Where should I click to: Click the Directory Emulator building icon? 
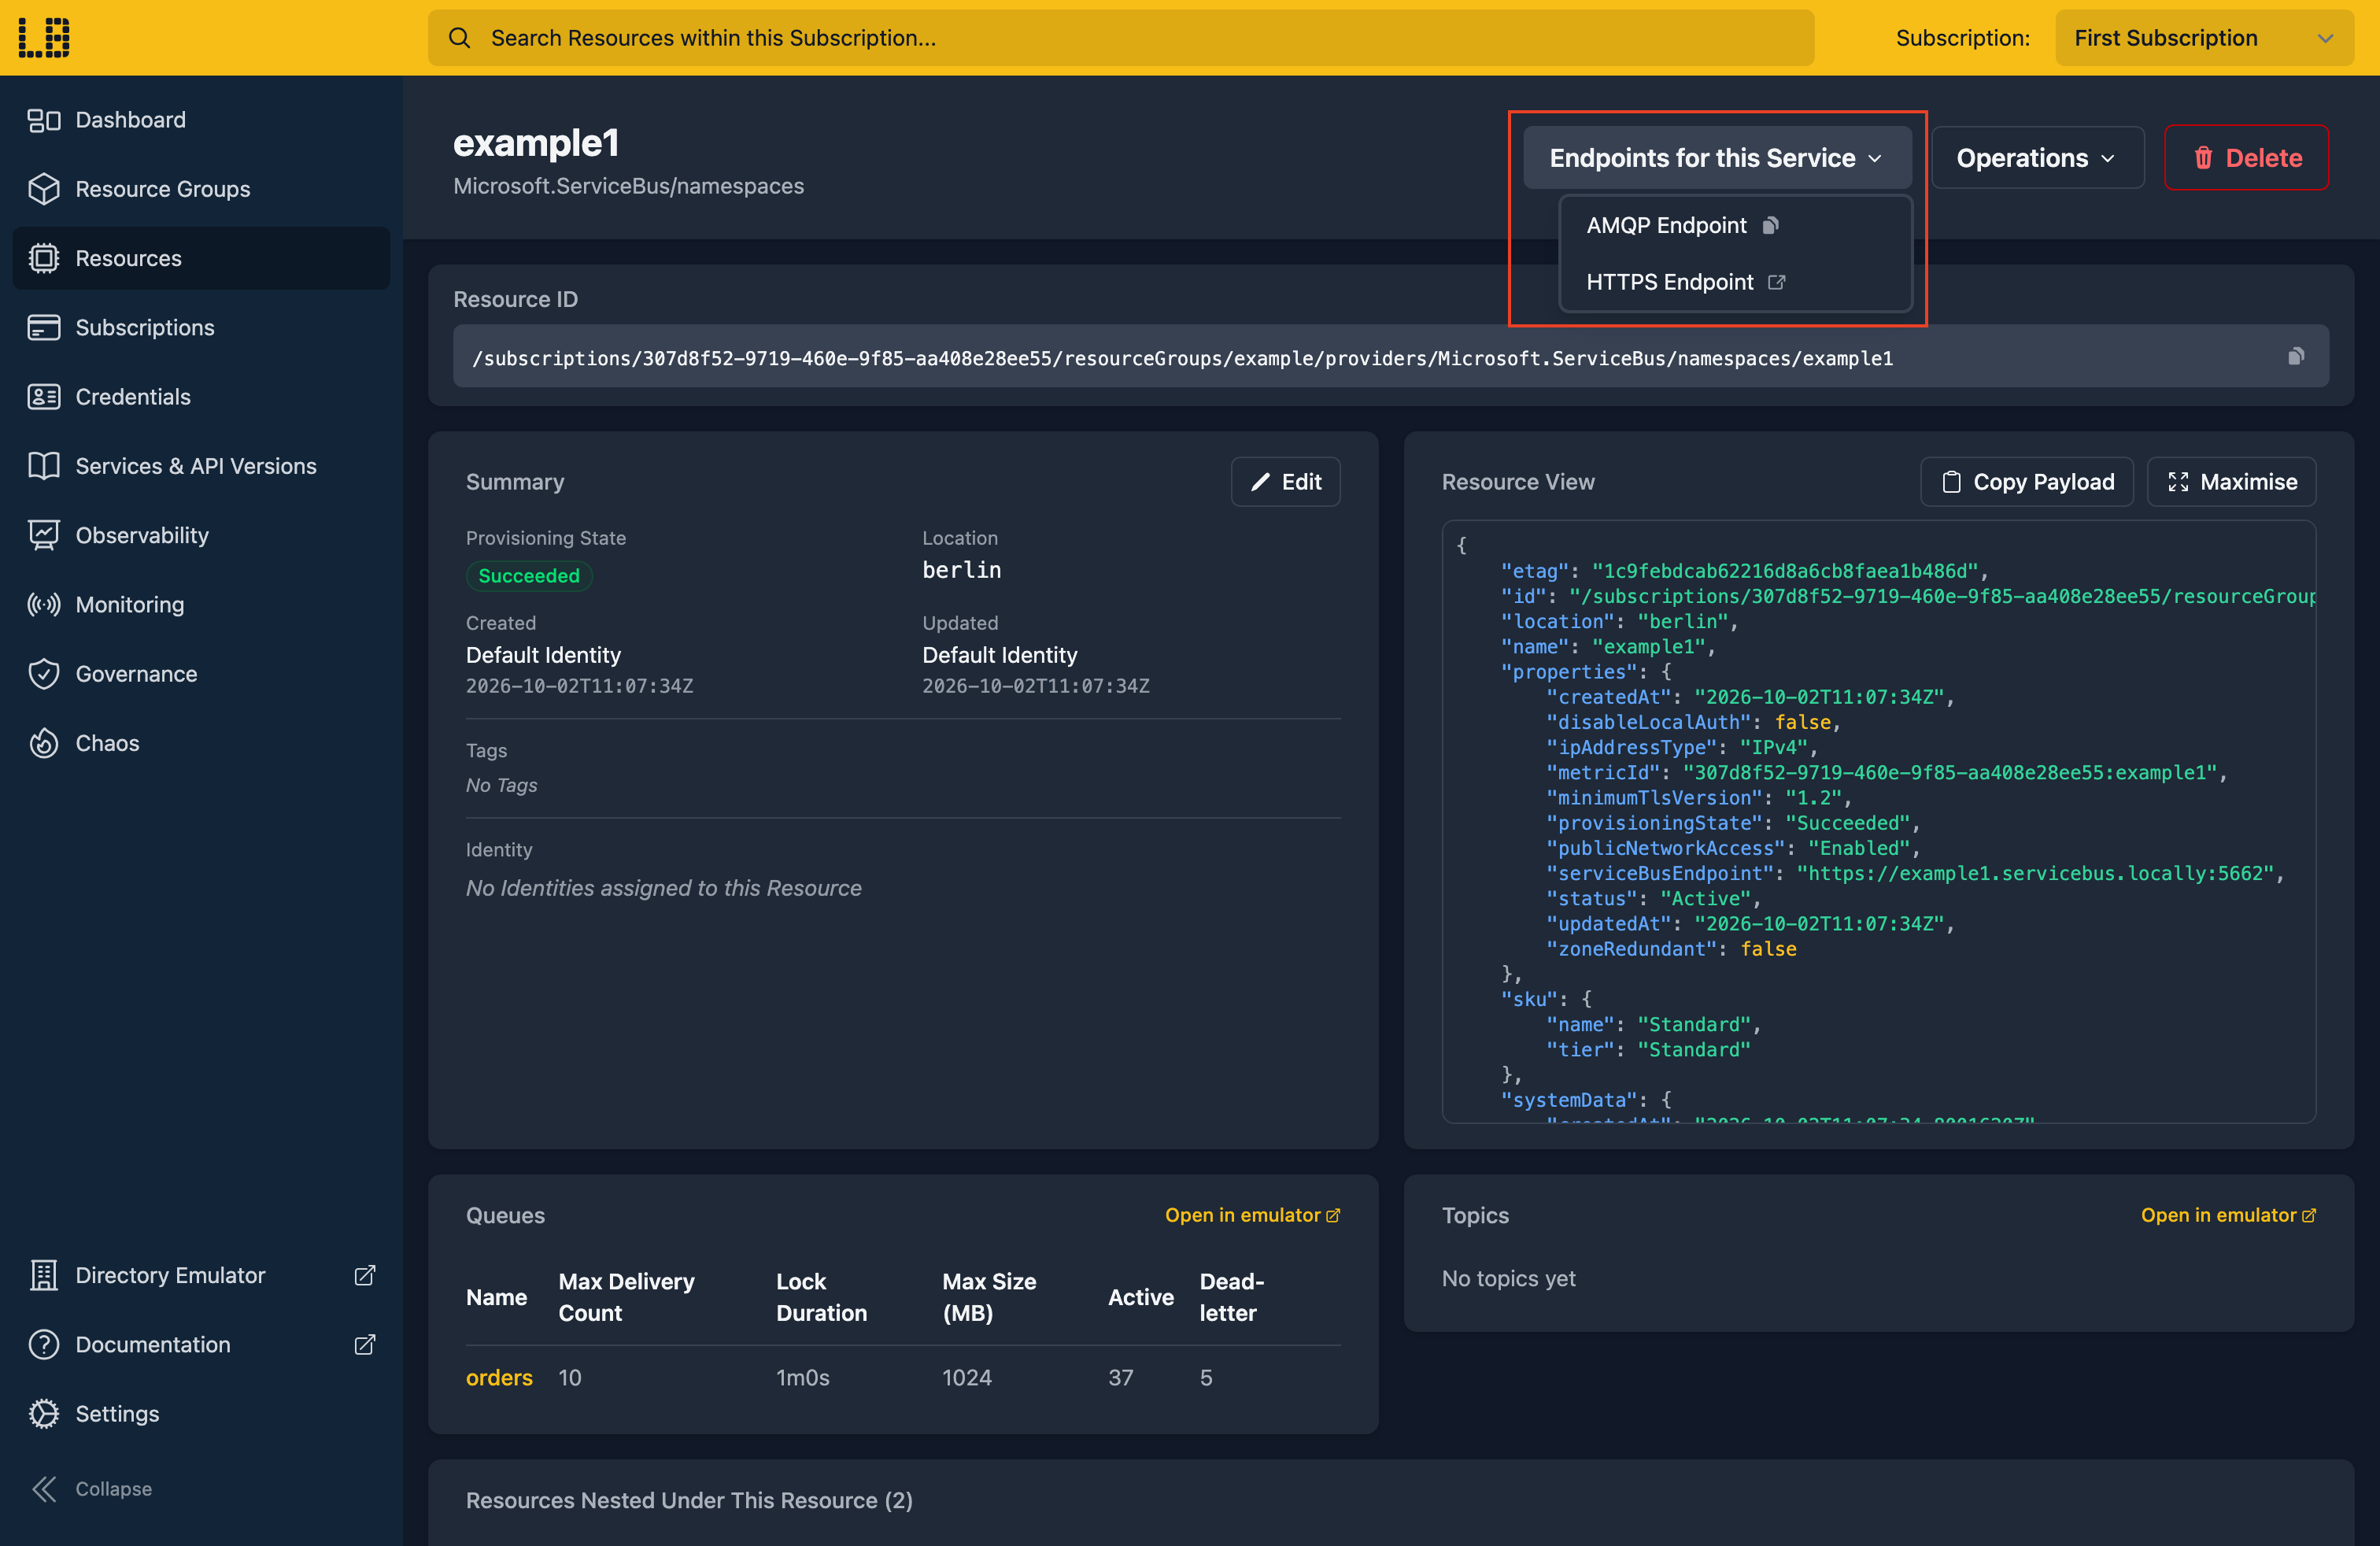pyautogui.click(x=44, y=1275)
